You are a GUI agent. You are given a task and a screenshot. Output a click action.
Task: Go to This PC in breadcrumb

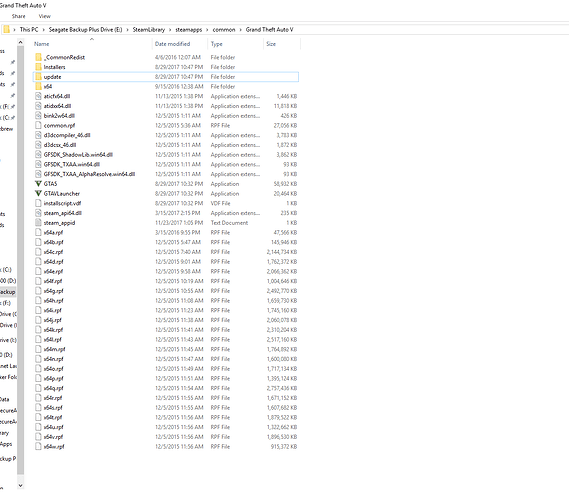tap(29, 30)
